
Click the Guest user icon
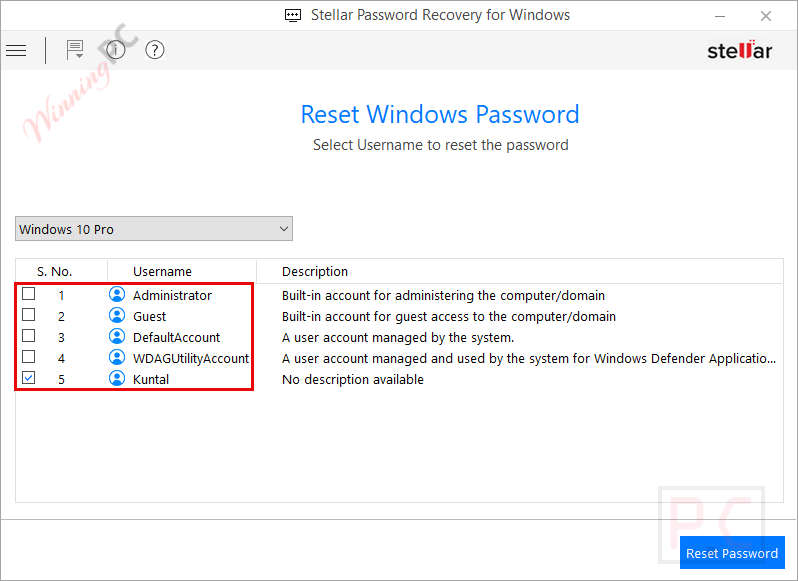click(117, 316)
